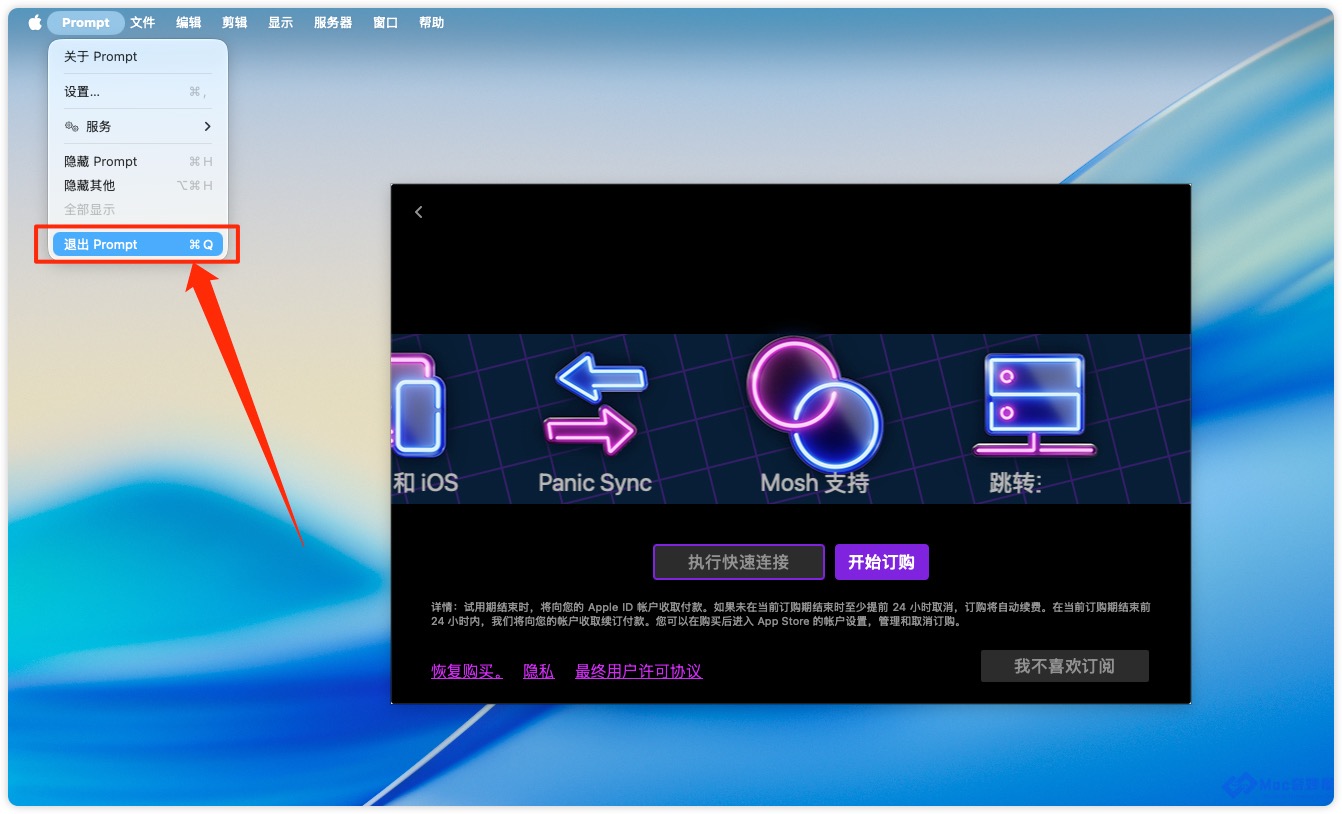Click the 跳转 server icon

click(1034, 405)
